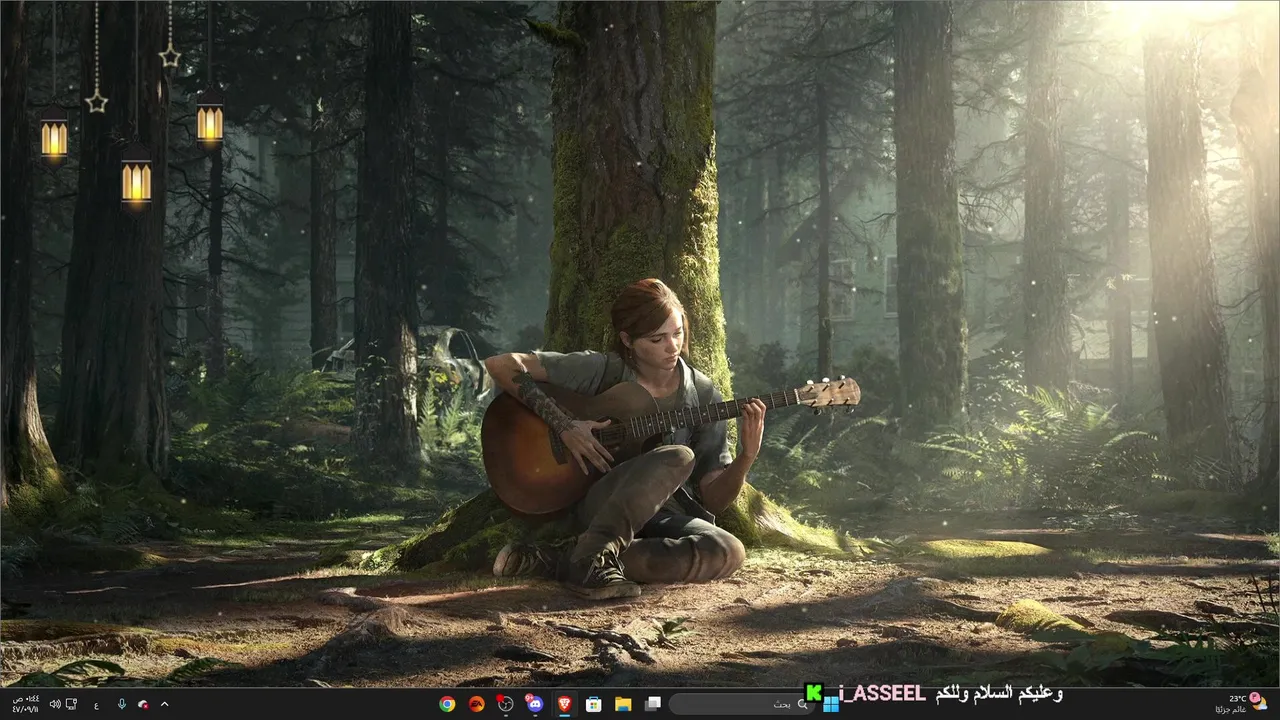Launch Microsoft Store from the taskbar
Viewport: 1280px width, 720px height.
[x=593, y=704]
